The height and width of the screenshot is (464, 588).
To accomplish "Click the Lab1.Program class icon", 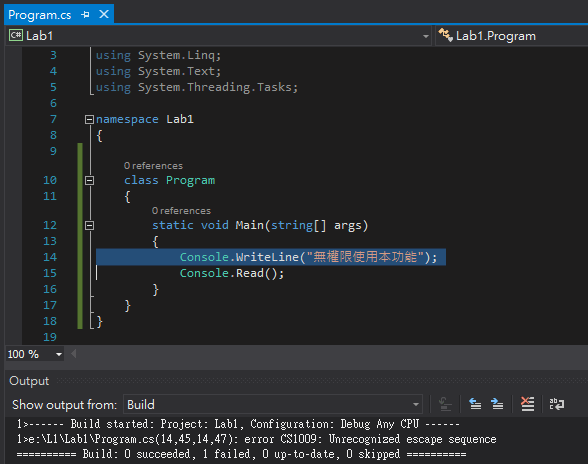I will click(446, 35).
